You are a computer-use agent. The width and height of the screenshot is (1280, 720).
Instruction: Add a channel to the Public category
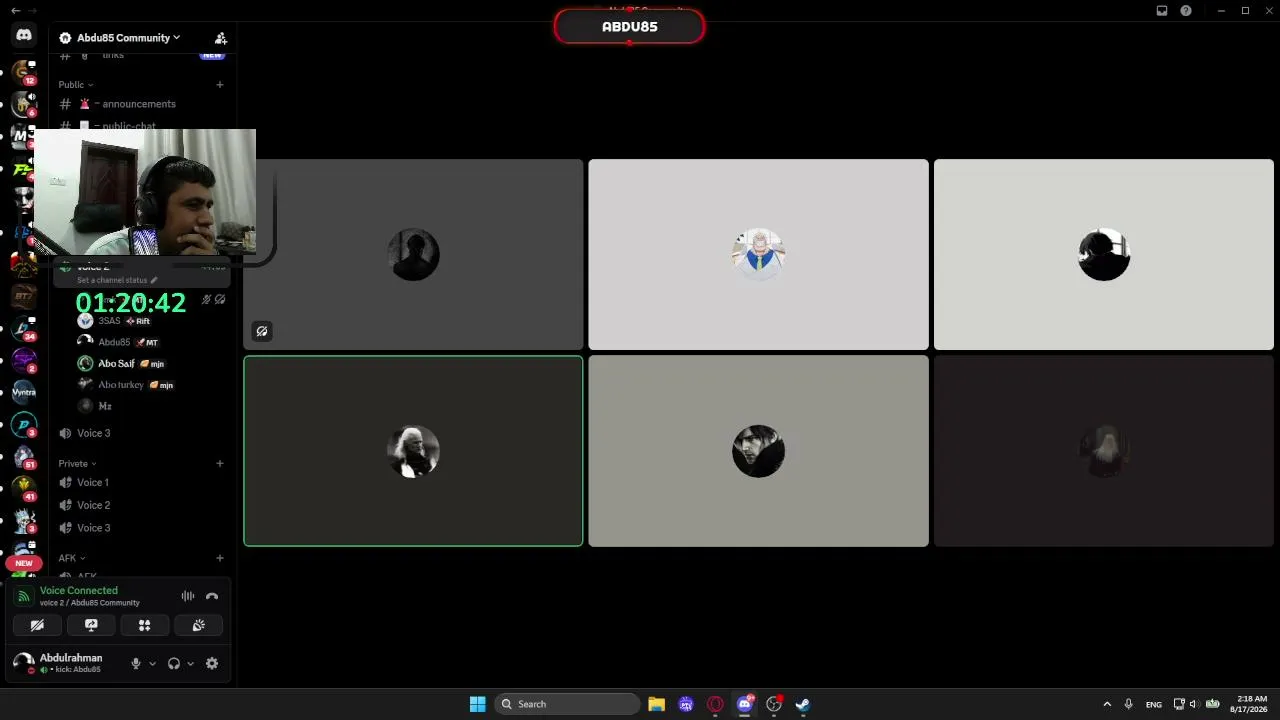[220, 84]
